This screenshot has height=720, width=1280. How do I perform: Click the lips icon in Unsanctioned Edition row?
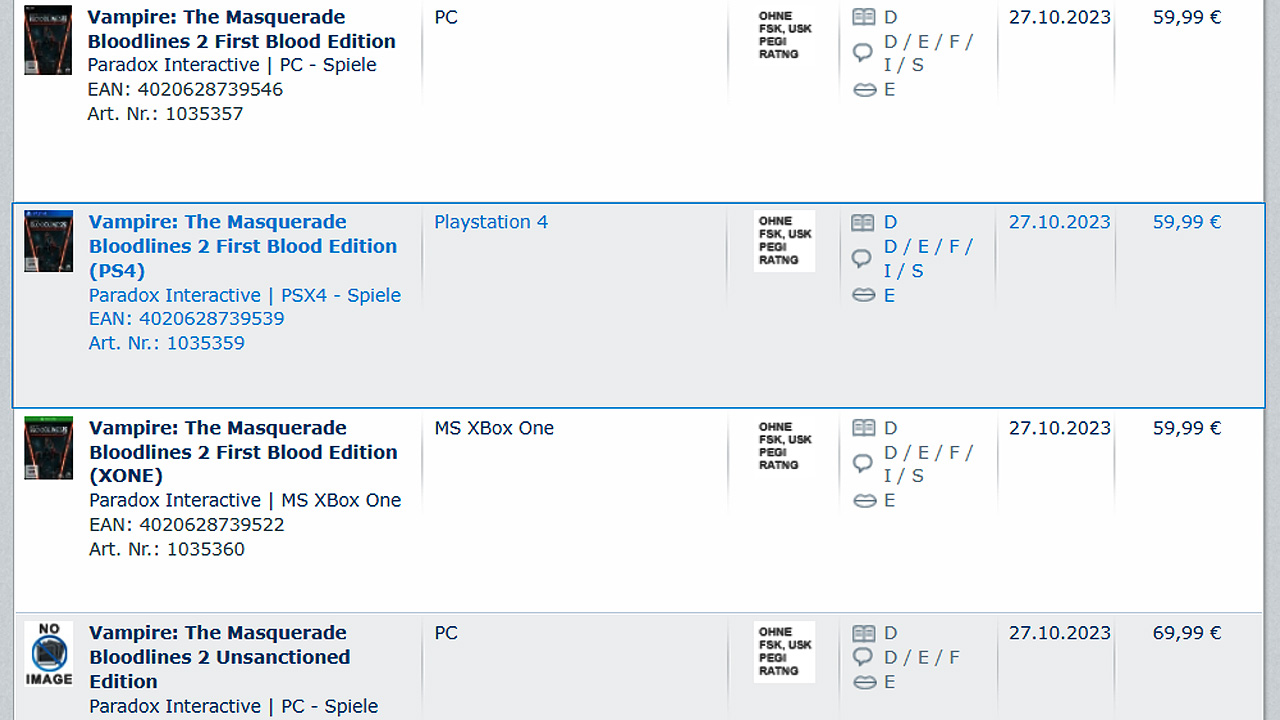[864, 681]
